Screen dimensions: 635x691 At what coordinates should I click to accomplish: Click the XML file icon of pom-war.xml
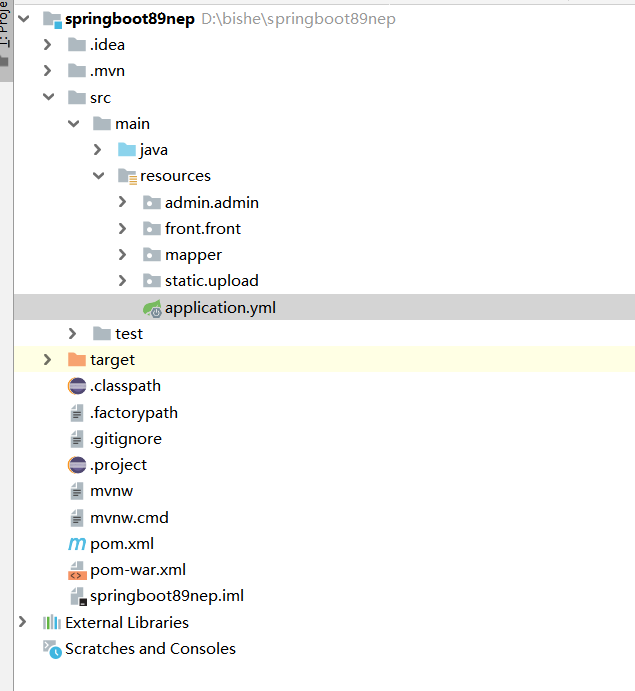pyautogui.click(x=77, y=570)
